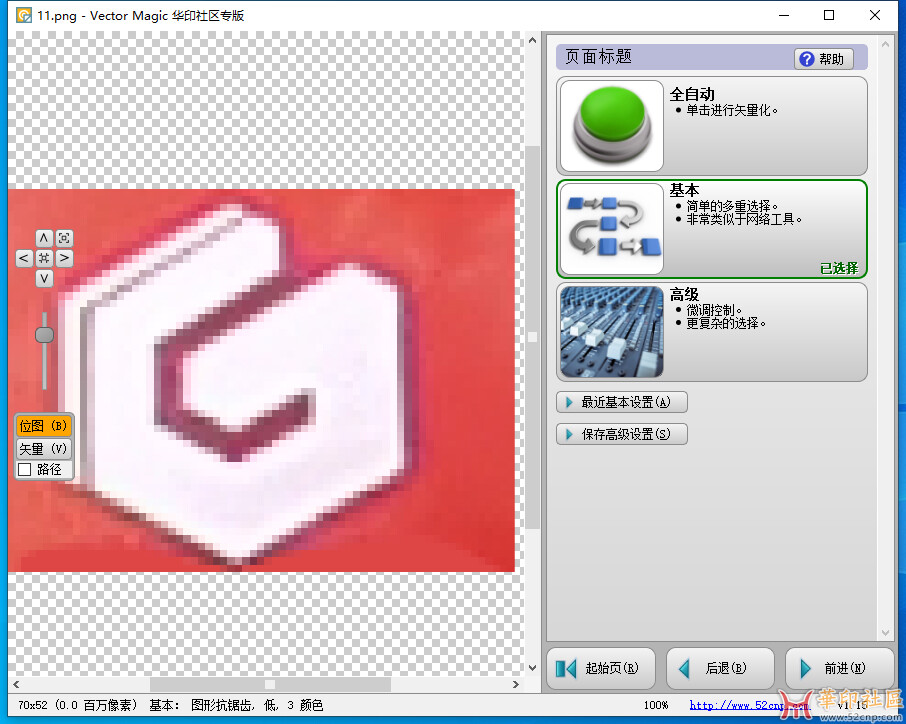906x724 pixels.
Task: Pan the image view down
Action: (x=44, y=279)
